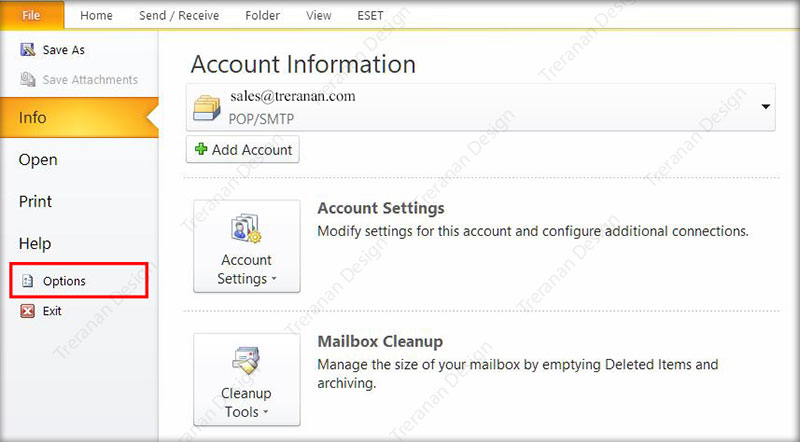Open the Help section
This screenshot has width=800, height=442.
35,243
